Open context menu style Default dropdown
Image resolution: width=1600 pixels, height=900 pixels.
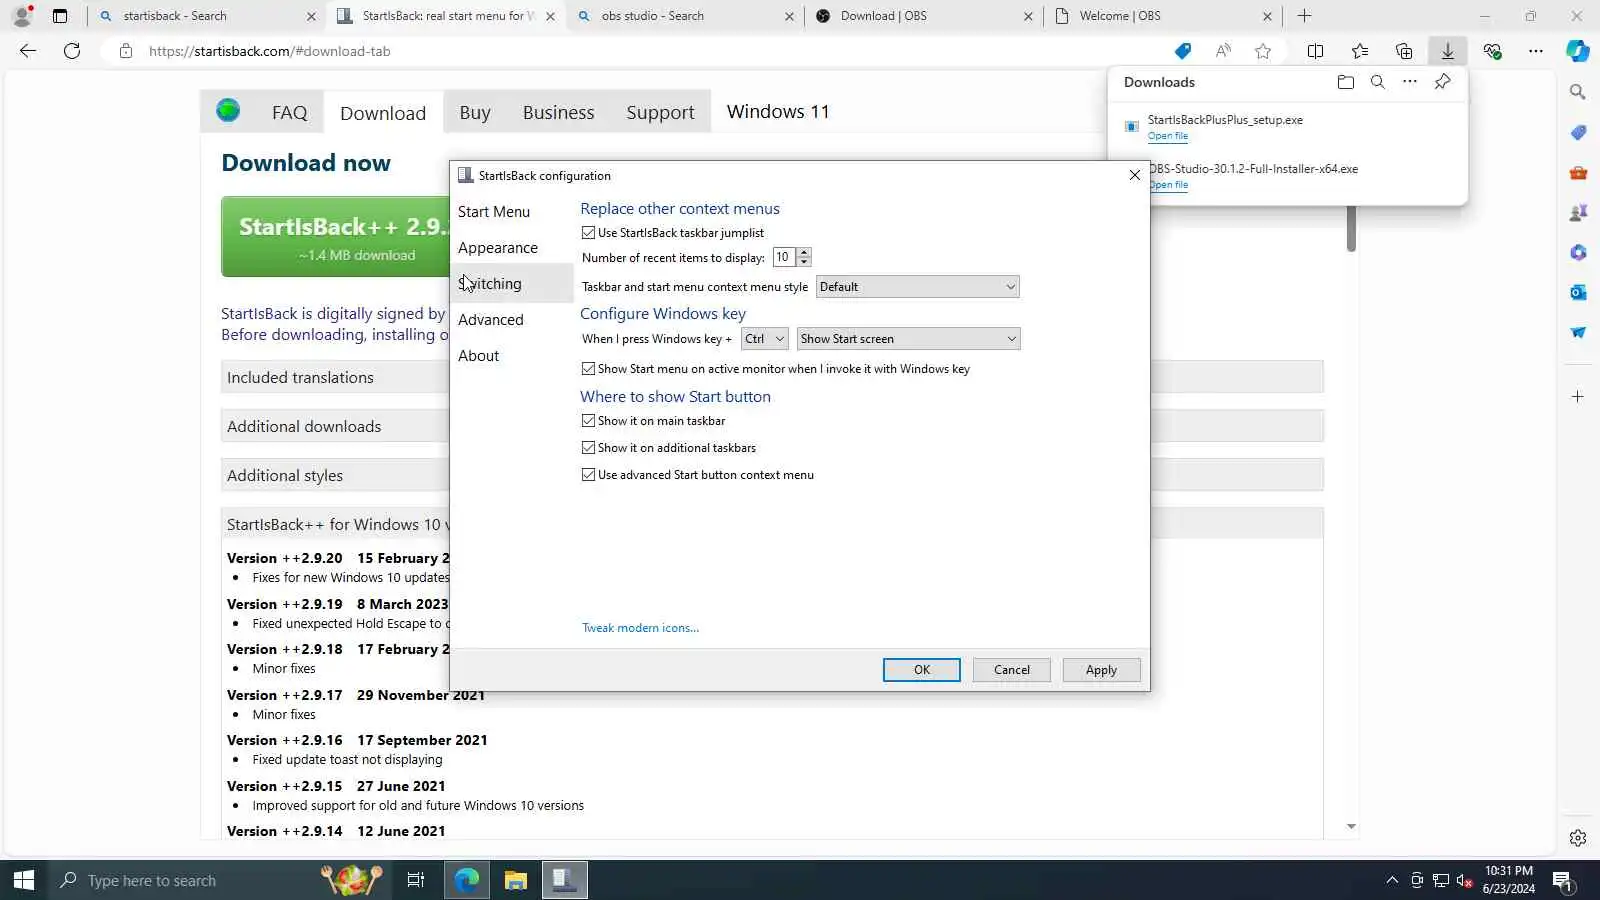(918, 287)
